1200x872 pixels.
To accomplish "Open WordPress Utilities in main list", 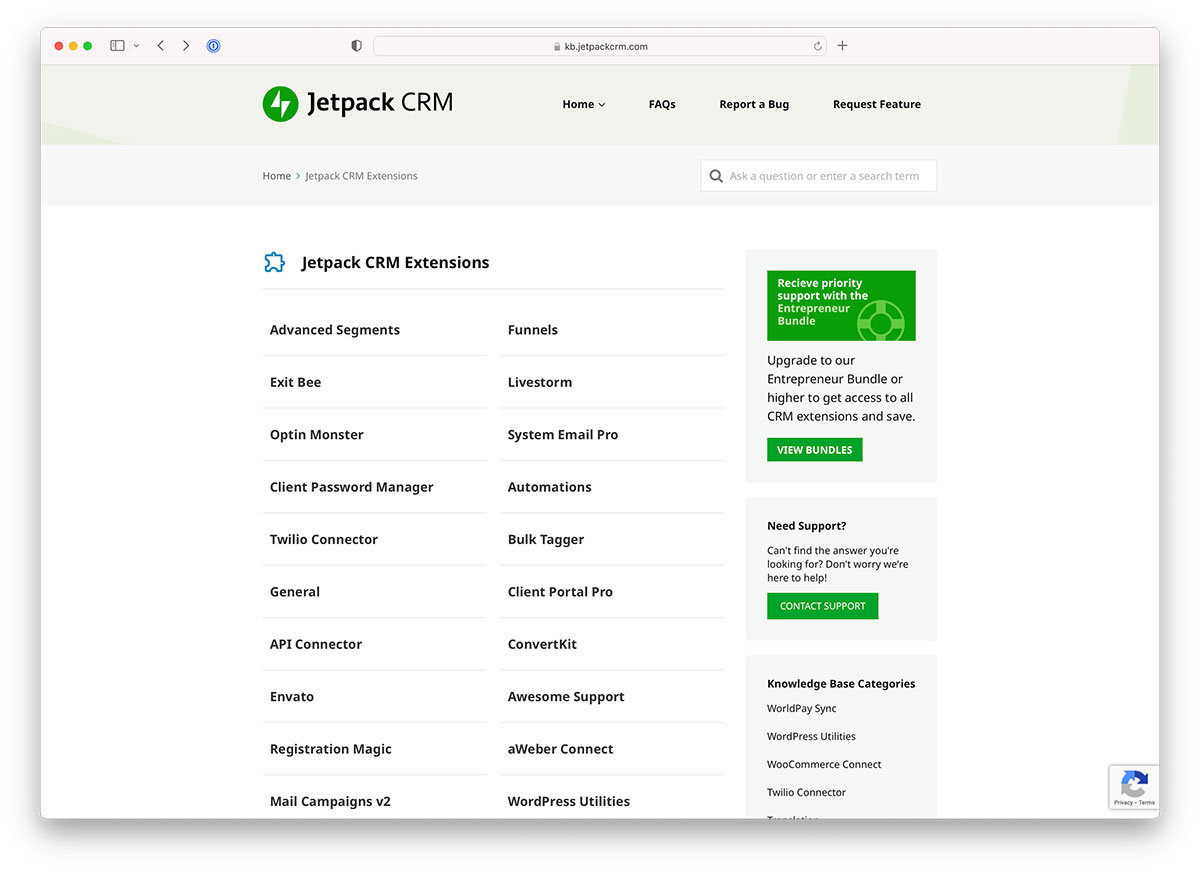I will click(569, 801).
